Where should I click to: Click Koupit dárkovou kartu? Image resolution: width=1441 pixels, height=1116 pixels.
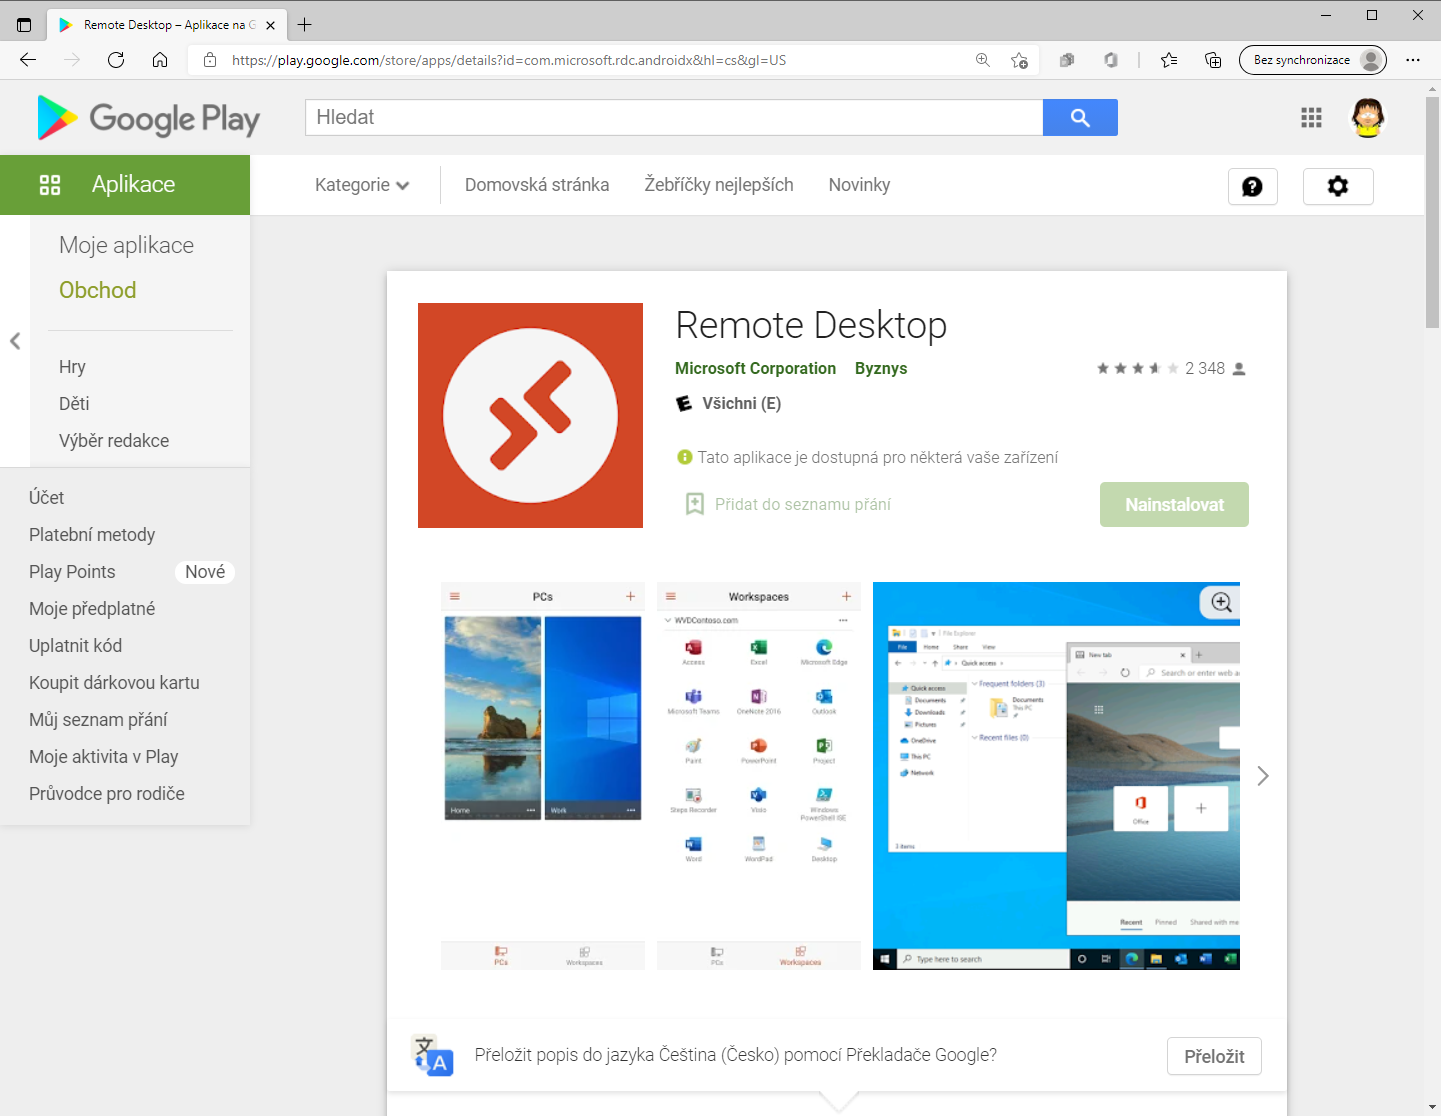114,683
